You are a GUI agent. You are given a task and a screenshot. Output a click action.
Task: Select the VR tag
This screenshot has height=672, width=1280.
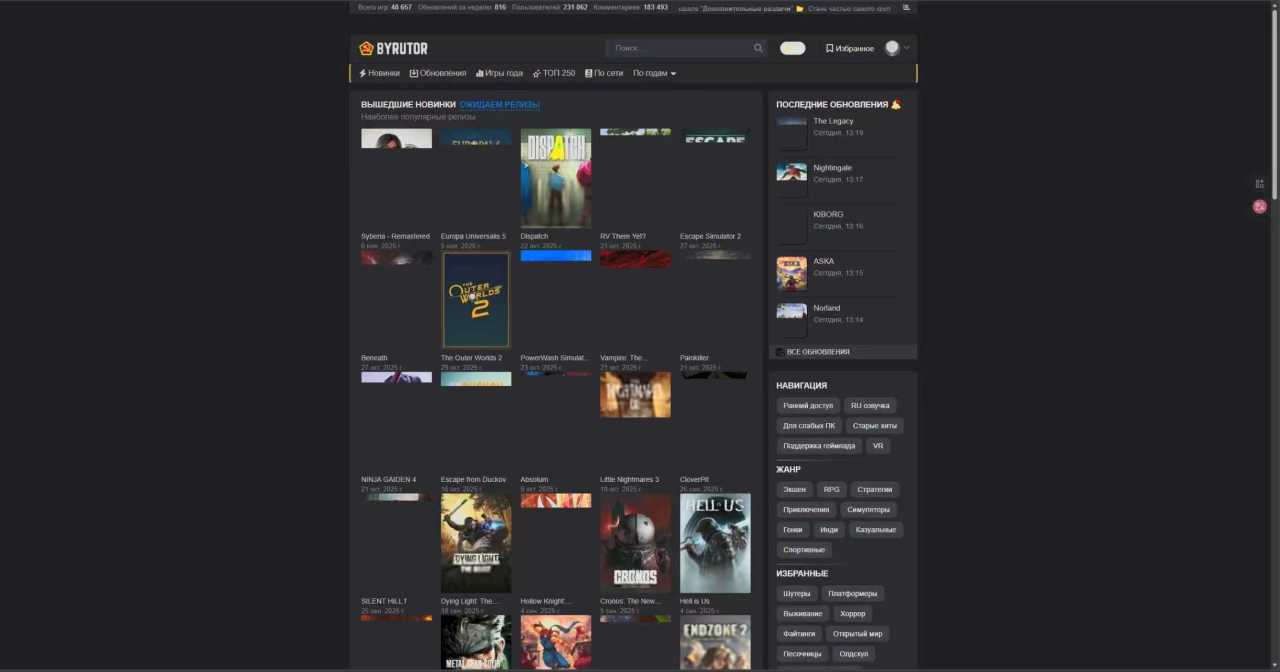pyautogui.click(x=878, y=446)
